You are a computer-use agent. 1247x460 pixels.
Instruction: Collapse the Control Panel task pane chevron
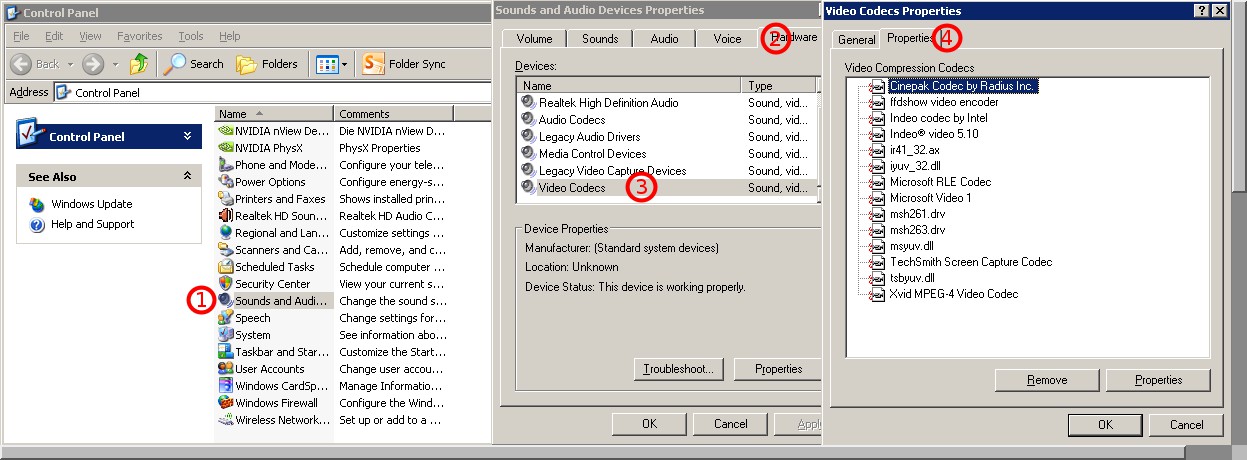point(187,137)
